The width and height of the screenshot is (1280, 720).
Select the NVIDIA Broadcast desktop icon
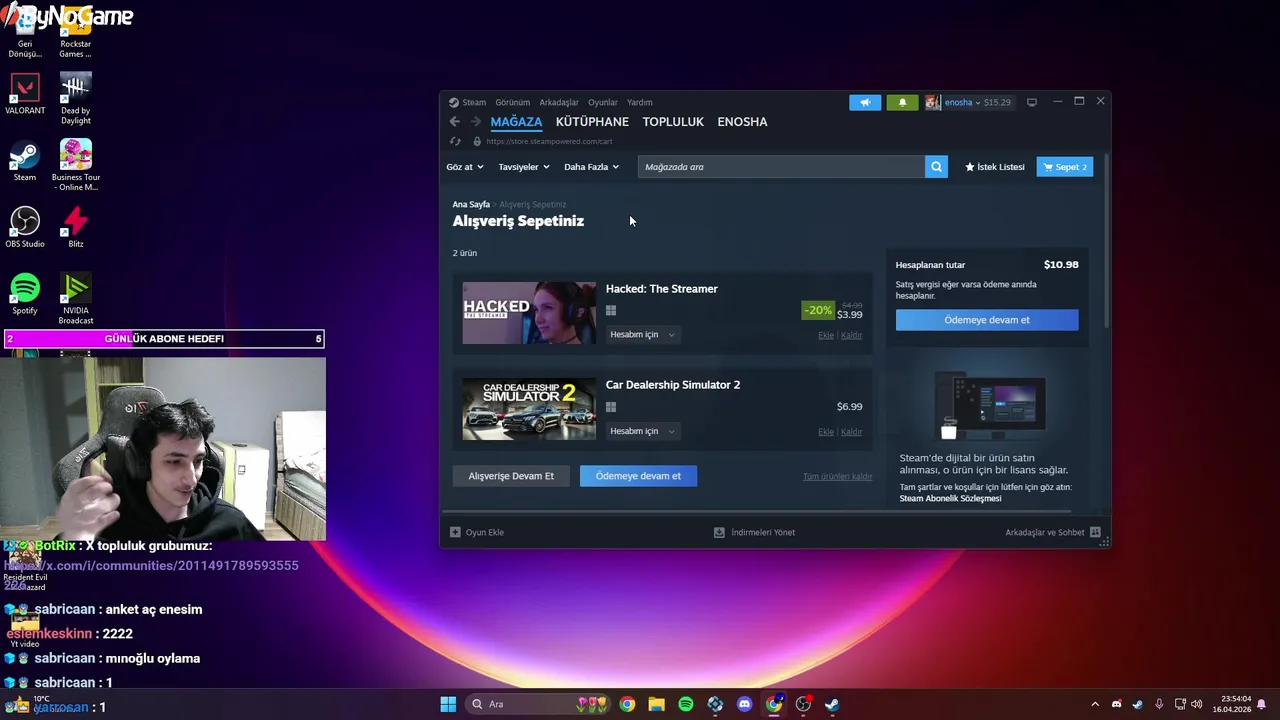[75, 298]
